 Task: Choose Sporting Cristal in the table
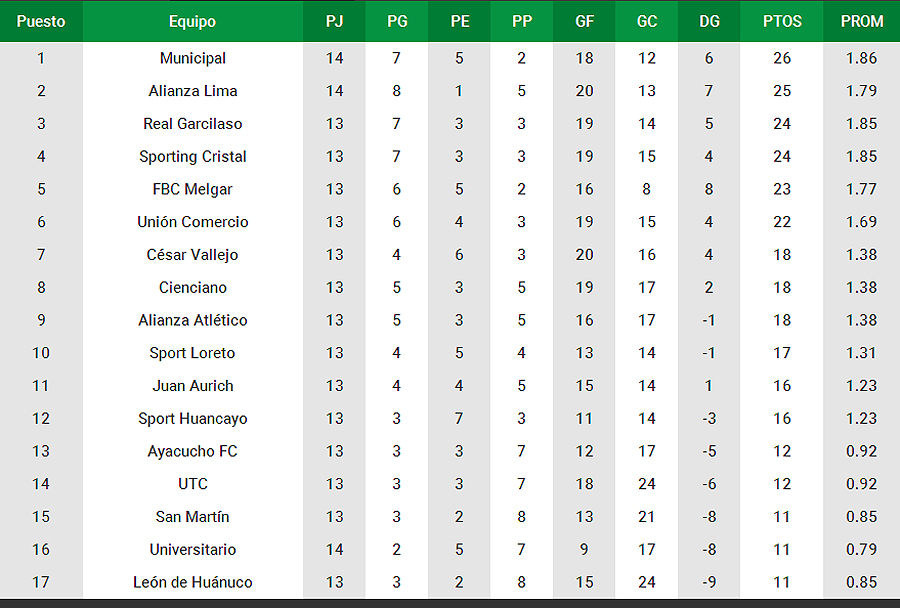193,157
